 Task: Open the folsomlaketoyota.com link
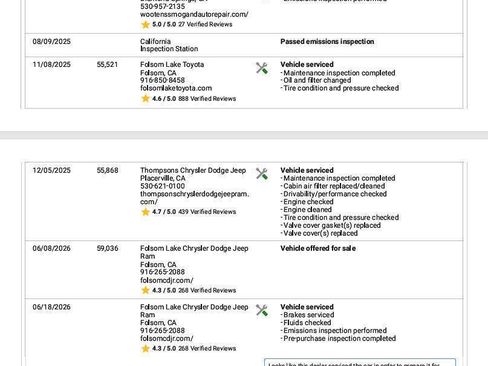(x=176, y=88)
